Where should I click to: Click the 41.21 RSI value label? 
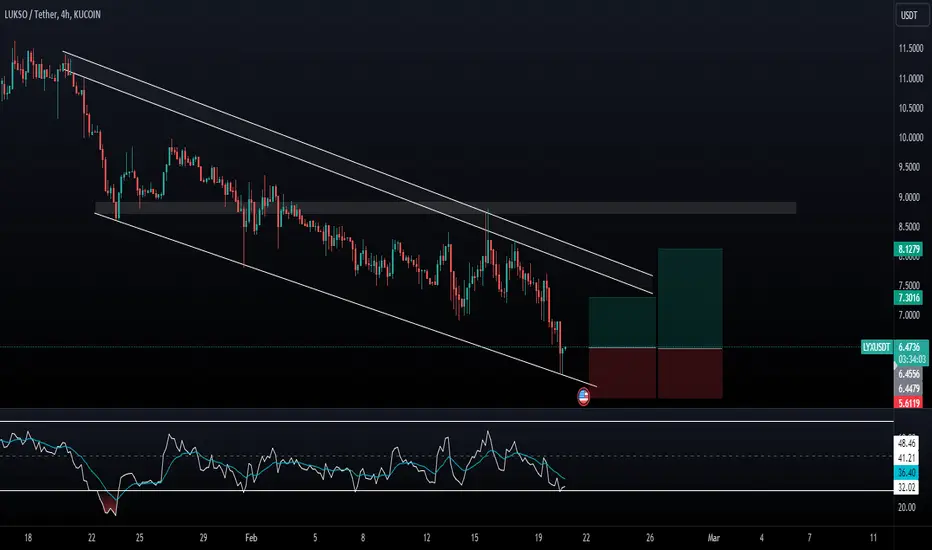pyautogui.click(x=906, y=458)
